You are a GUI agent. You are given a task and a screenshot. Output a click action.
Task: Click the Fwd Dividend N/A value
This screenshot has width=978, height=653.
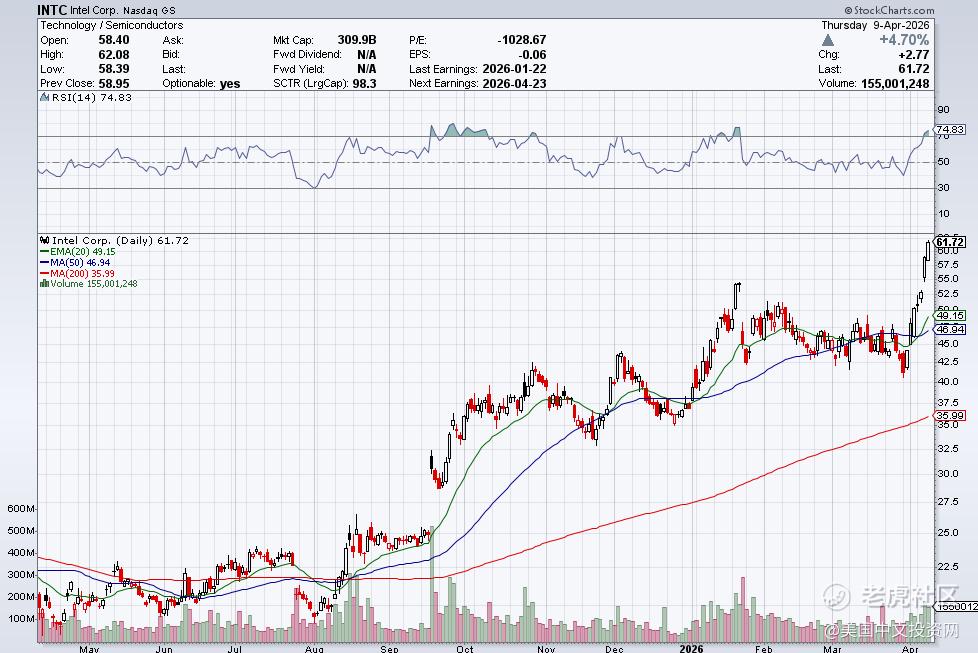pyautogui.click(x=367, y=54)
